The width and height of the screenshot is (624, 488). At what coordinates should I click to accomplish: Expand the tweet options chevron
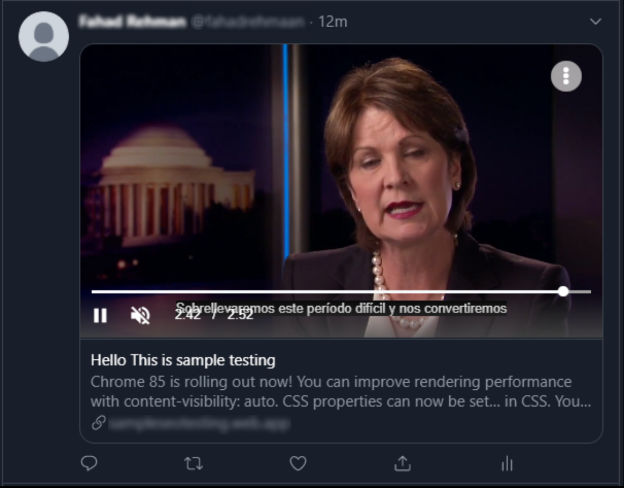pos(596,21)
